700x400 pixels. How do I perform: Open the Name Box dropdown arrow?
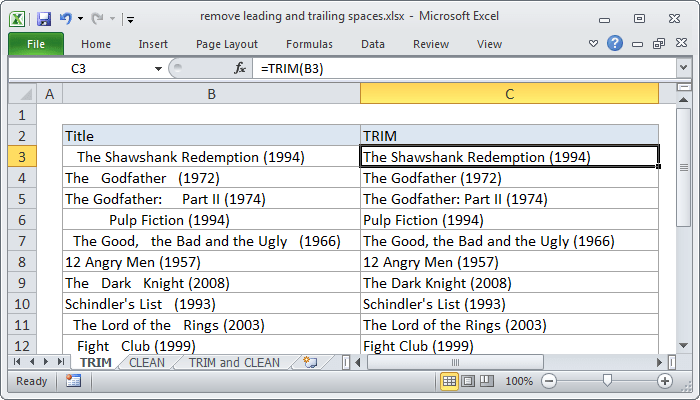[x=158, y=68]
